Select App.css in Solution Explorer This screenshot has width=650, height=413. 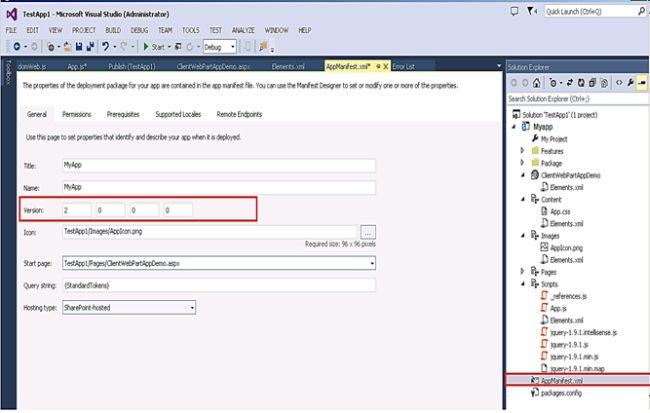pos(560,211)
